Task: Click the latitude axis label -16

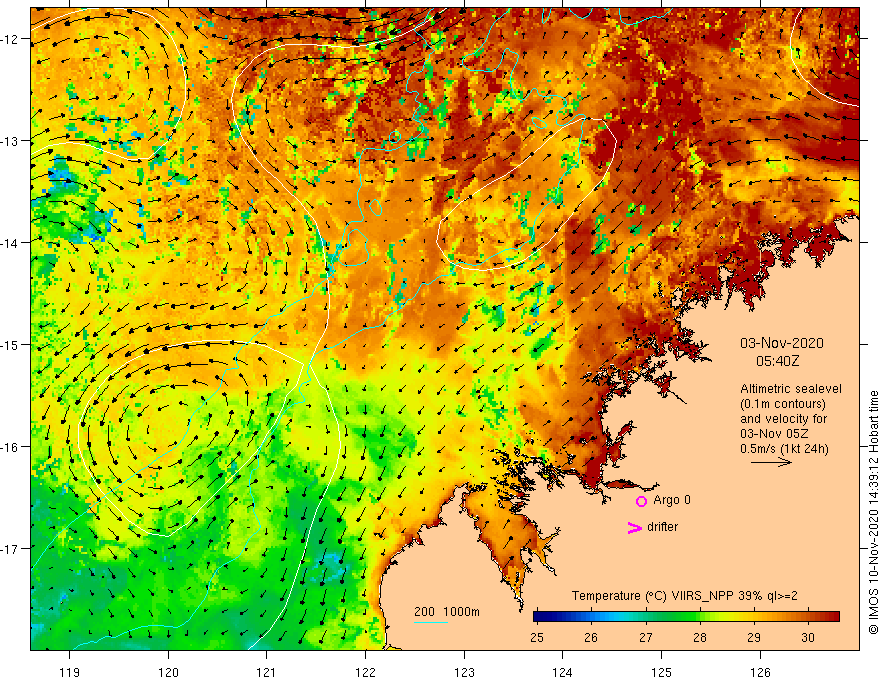Action: tap(9, 447)
